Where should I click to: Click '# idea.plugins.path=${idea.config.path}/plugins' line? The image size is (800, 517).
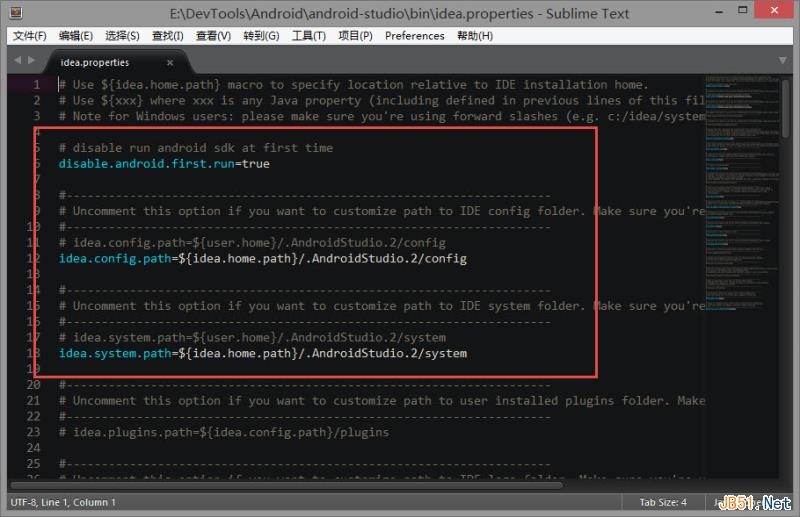224,433
